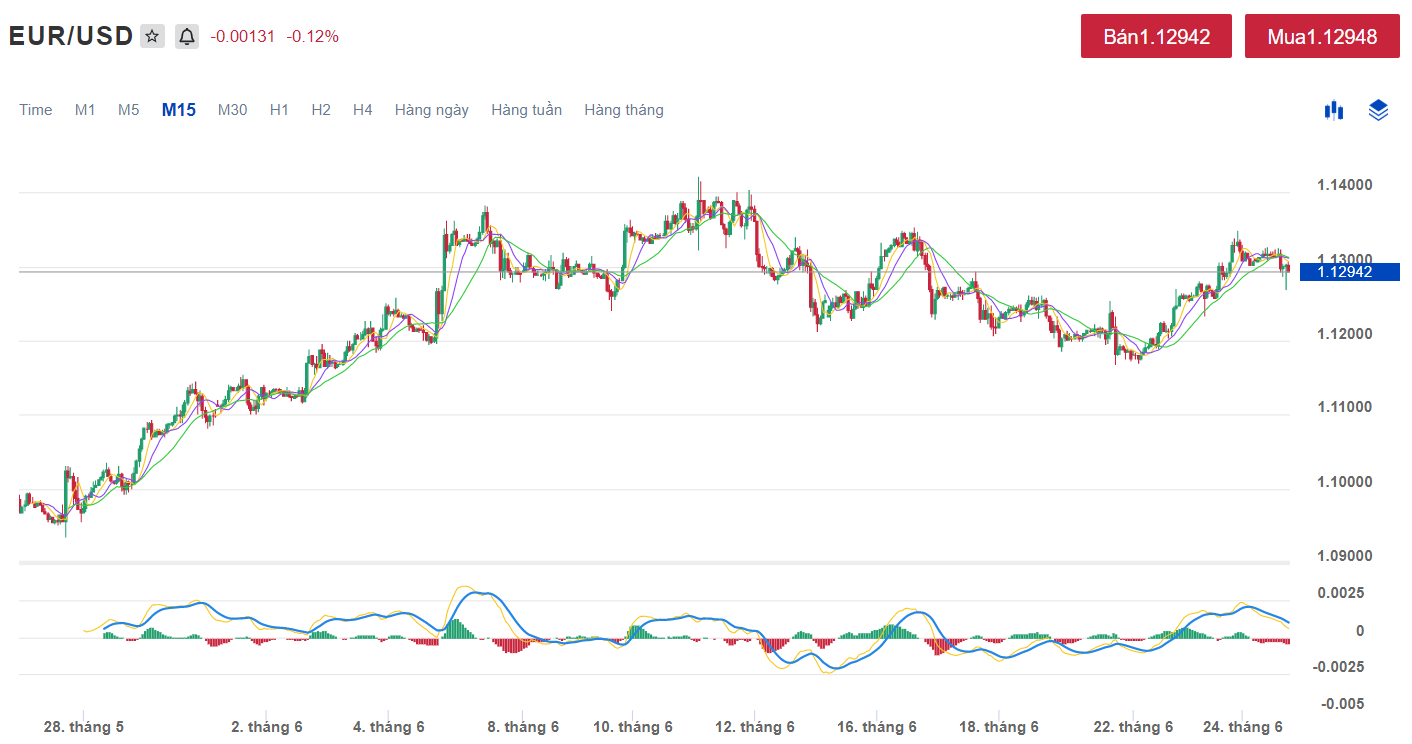Click the Bán 1.12942 sell button
Image resolution: width=1412 pixels, height=744 pixels.
[1157, 37]
